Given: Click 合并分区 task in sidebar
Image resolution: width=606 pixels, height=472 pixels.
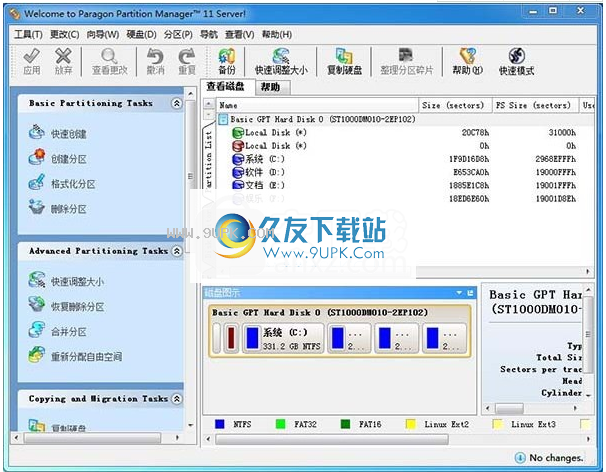Looking at the screenshot, I should click(x=69, y=332).
